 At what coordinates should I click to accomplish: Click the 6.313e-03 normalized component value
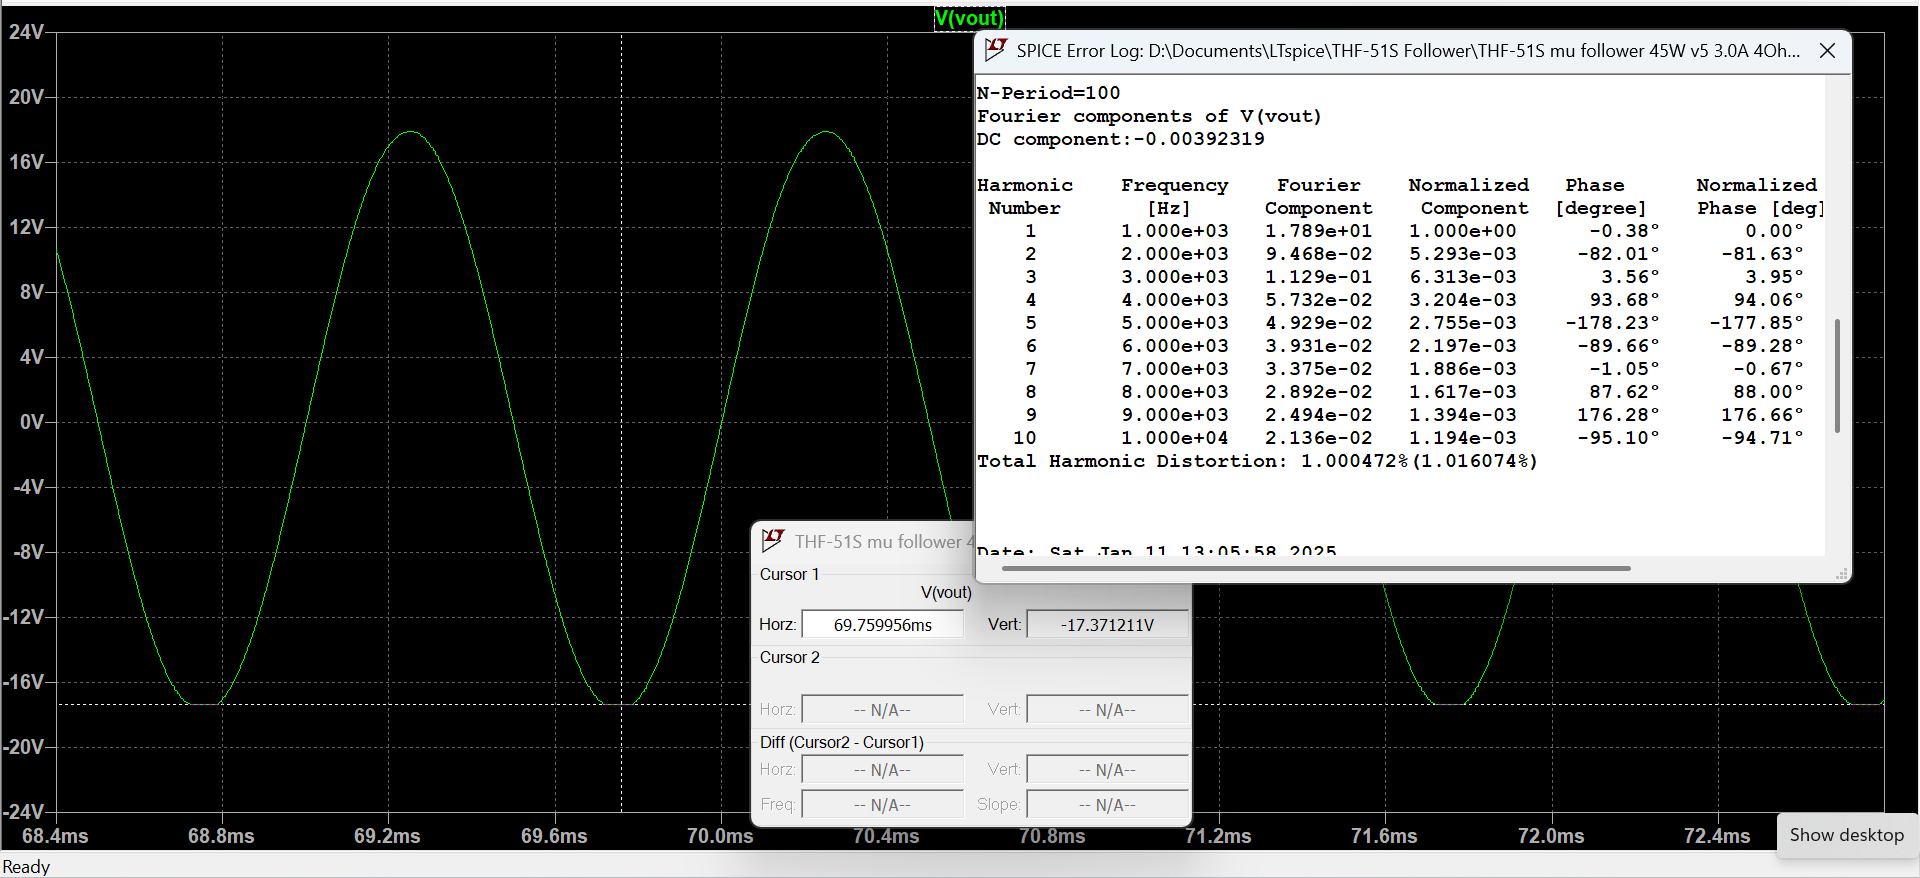[x=1462, y=277]
